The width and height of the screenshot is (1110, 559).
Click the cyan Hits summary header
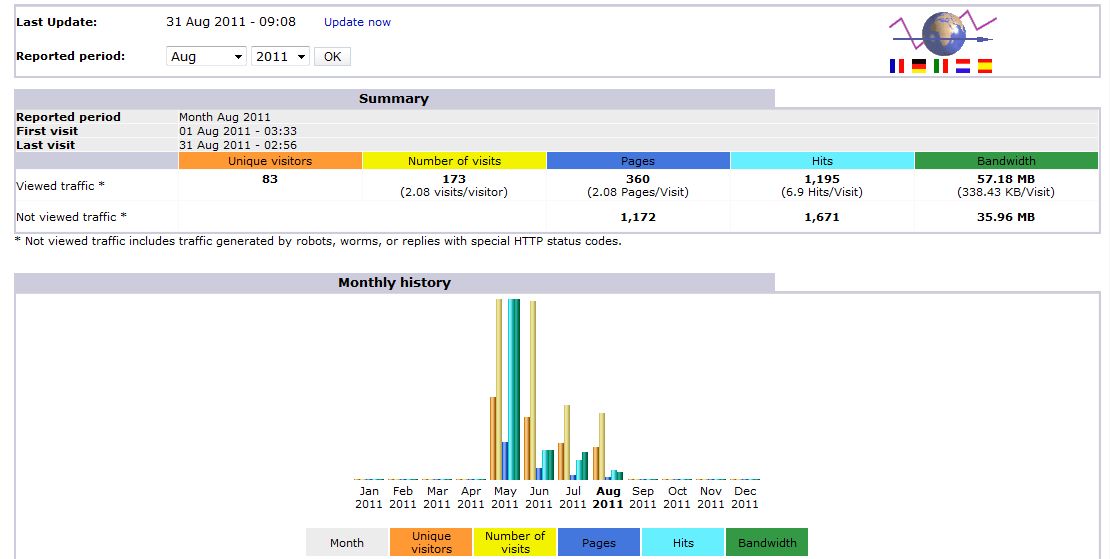(822, 161)
